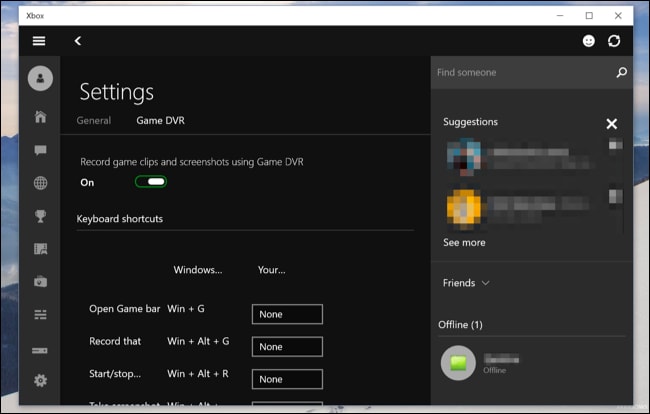Go back with the back arrow
650x414 pixels.
pos(78,41)
